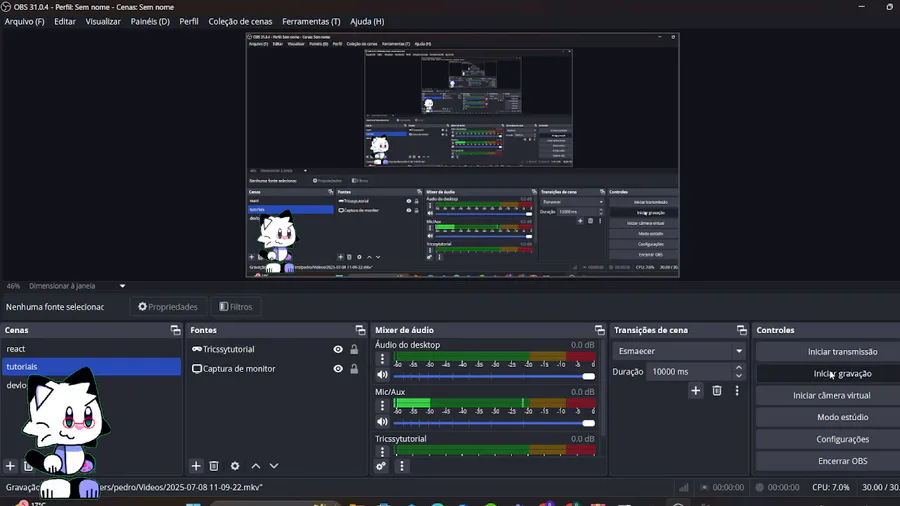Open the Arquivo (F) menu

[x=24, y=21]
